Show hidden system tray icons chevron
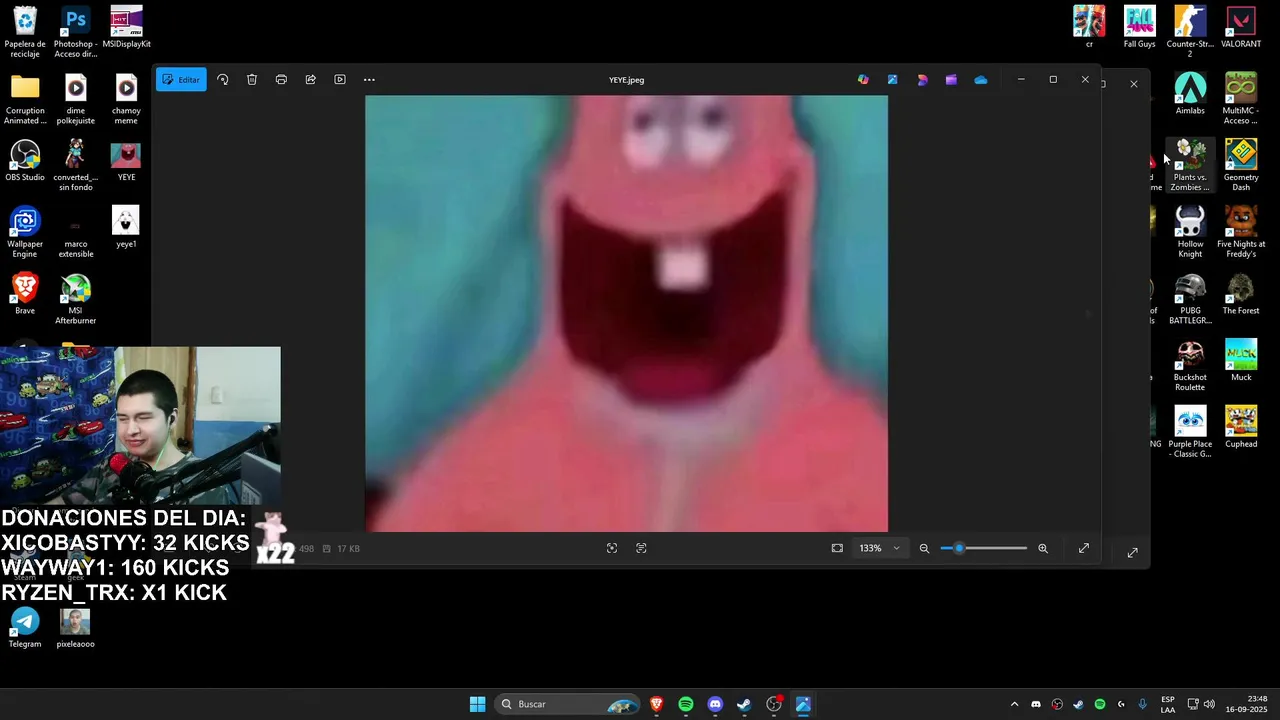The height and width of the screenshot is (720, 1280). tap(1014, 704)
